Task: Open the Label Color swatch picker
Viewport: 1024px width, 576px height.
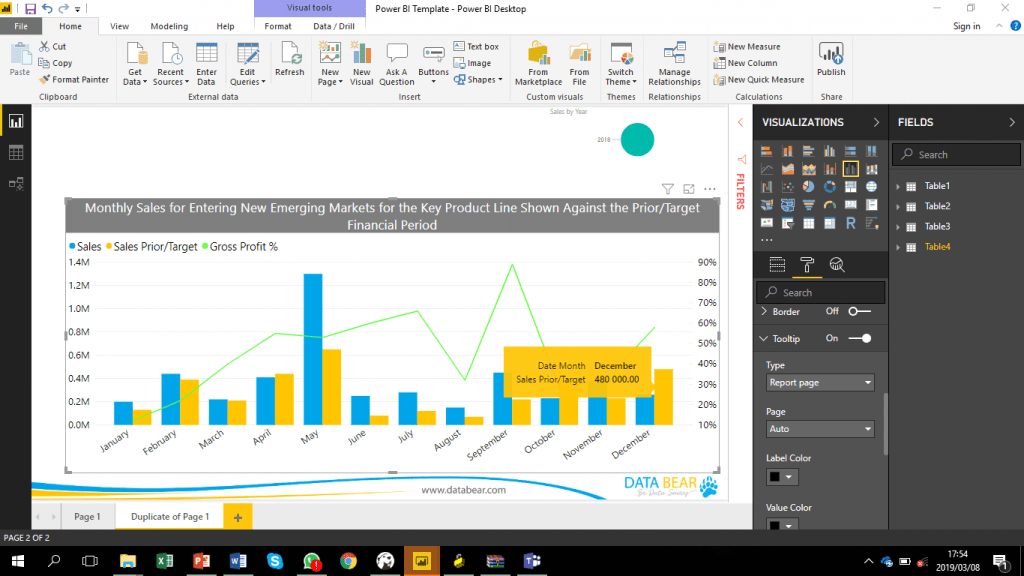Action: 781,478
